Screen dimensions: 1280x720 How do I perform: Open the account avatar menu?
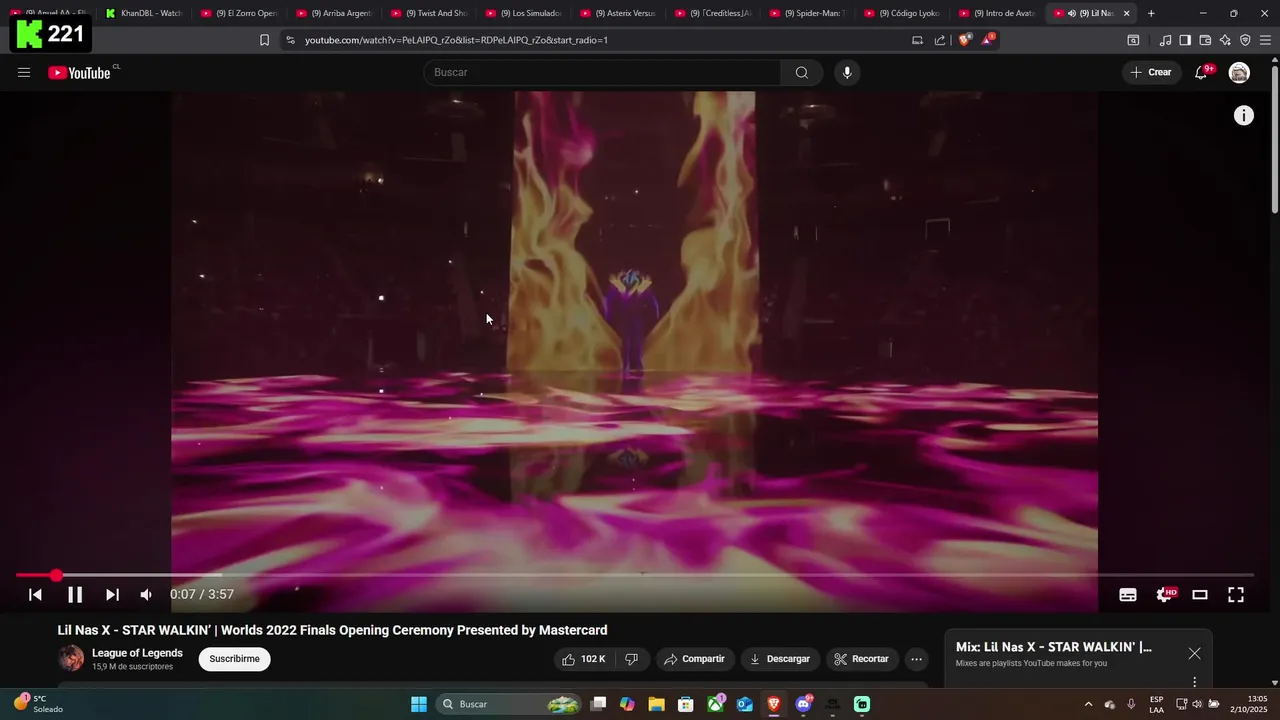pos(1239,72)
